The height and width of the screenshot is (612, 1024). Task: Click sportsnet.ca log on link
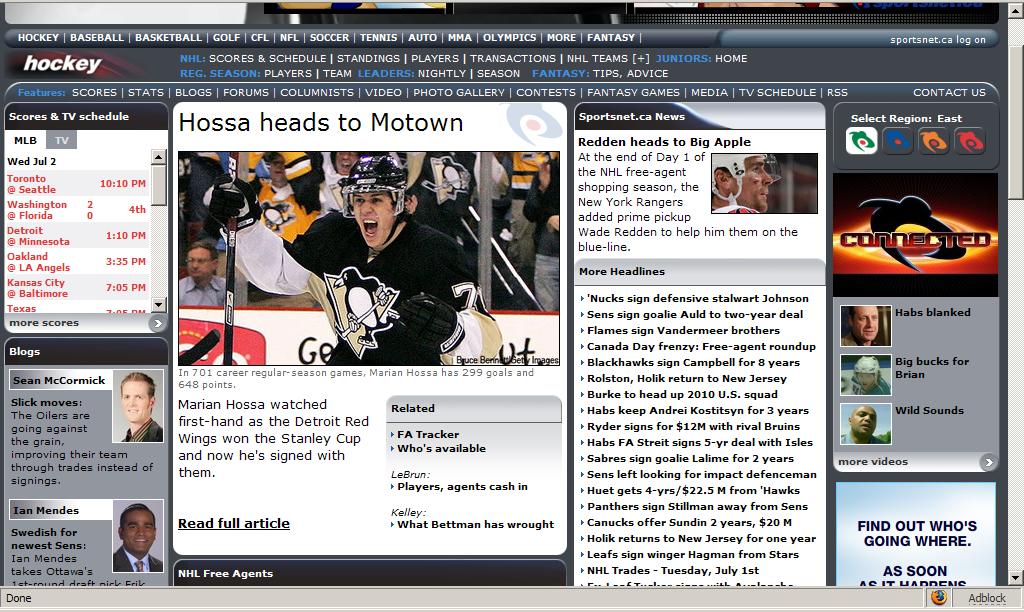point(938,40)
